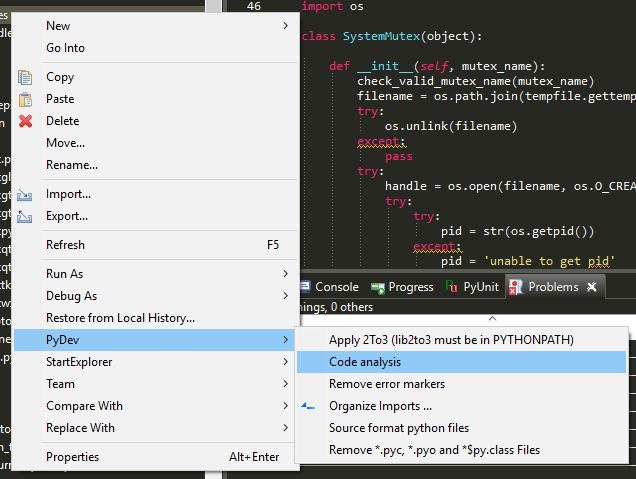Select Copy menu item
The image size is (636, 479).
pyautogui.click(x=156, y=77)
